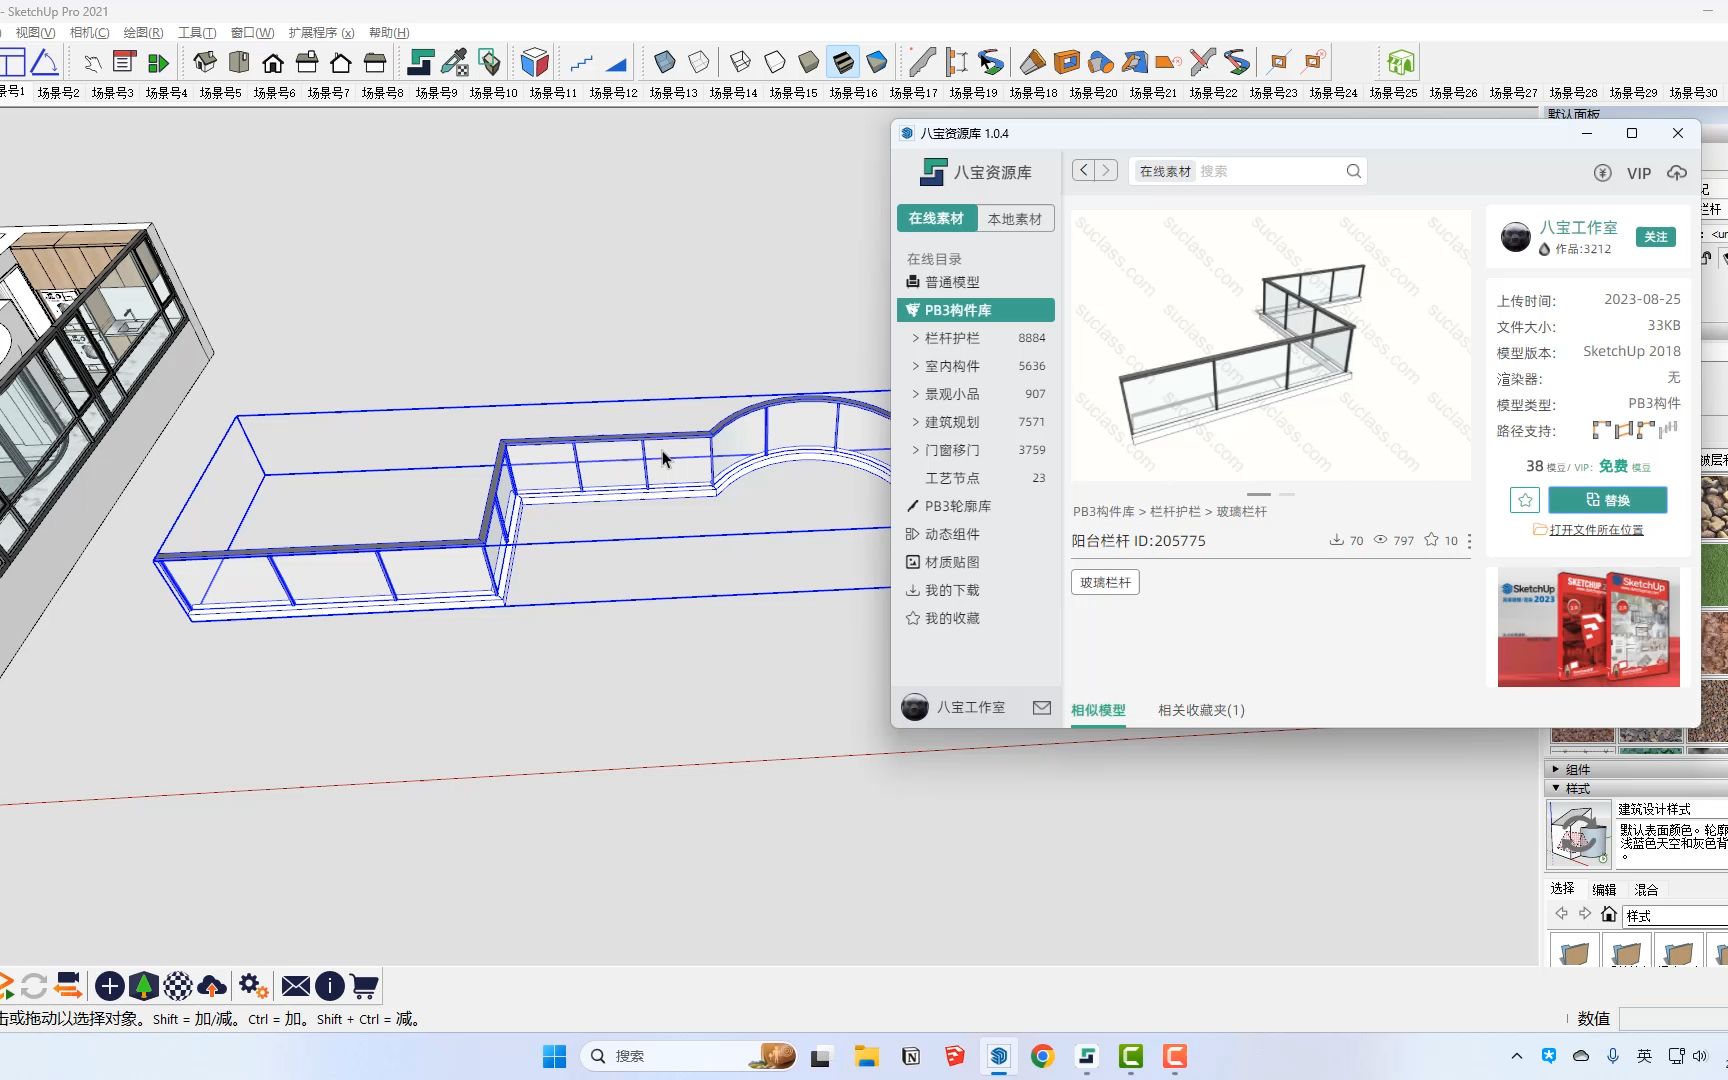The image size is (1728, 1080).
Task: Open the 相机(C) menu
Action: (x=89, y=32)
